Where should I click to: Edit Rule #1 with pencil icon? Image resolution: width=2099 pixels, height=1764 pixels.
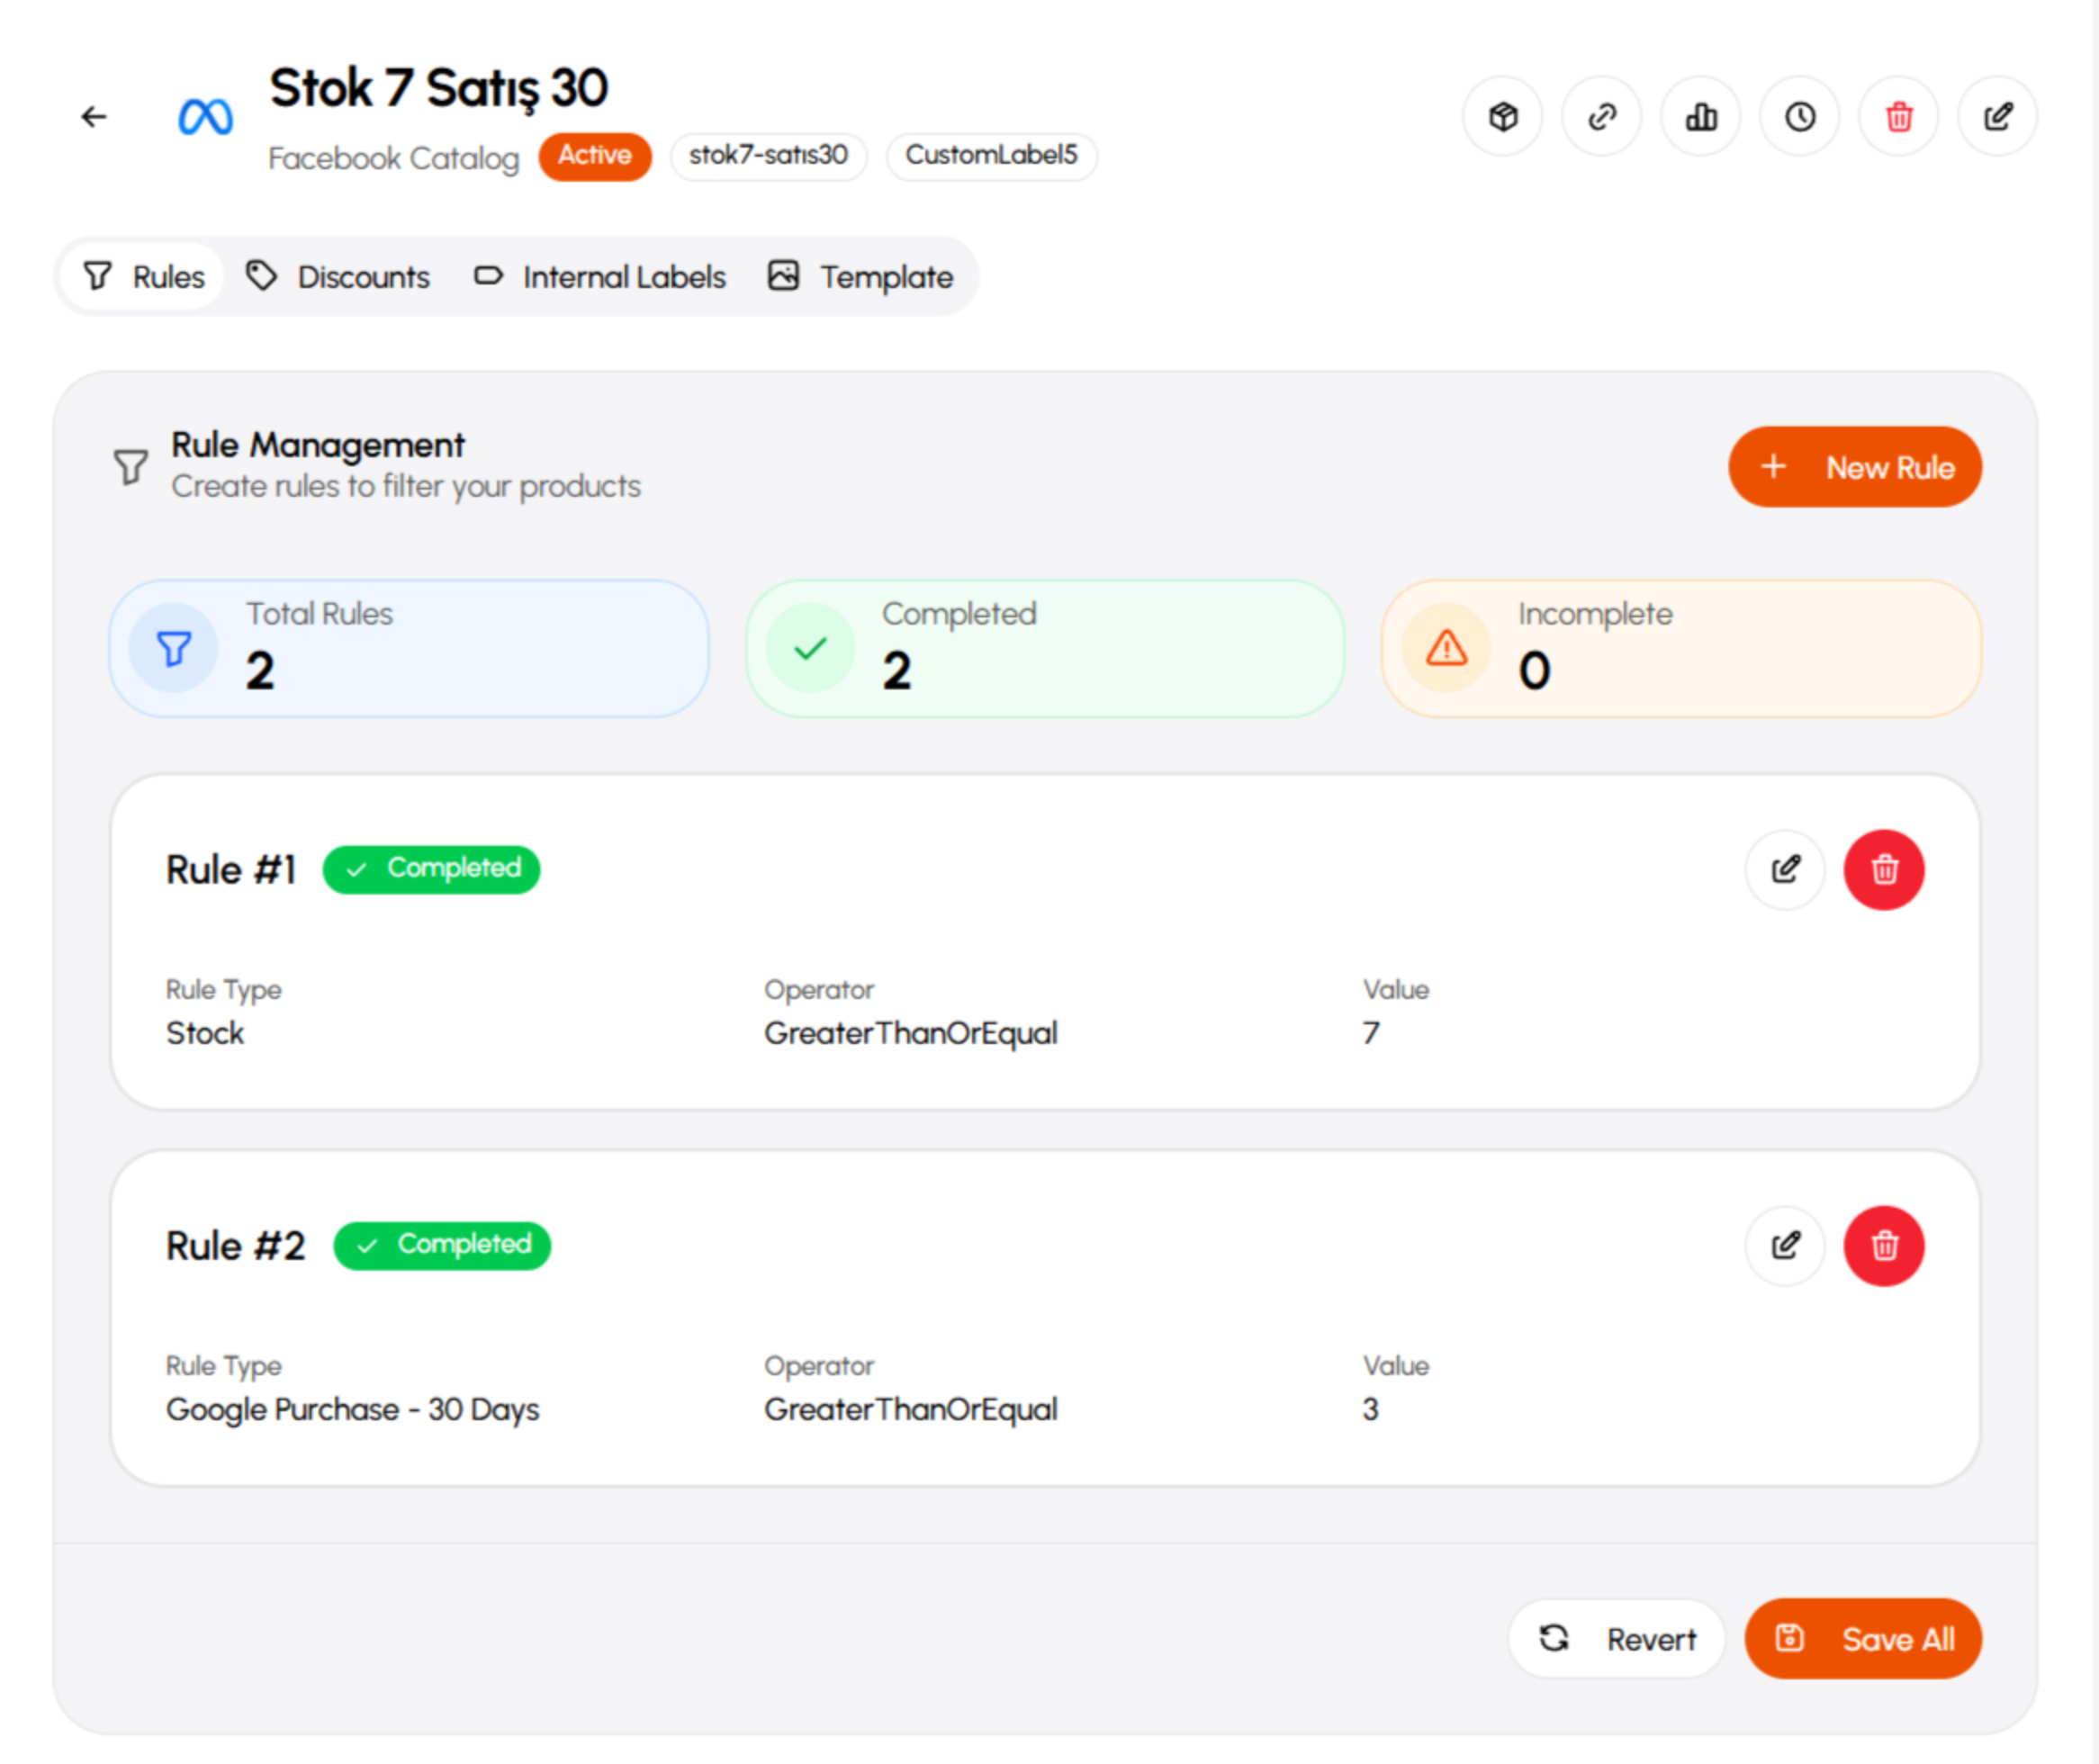tap(1786, 870)
